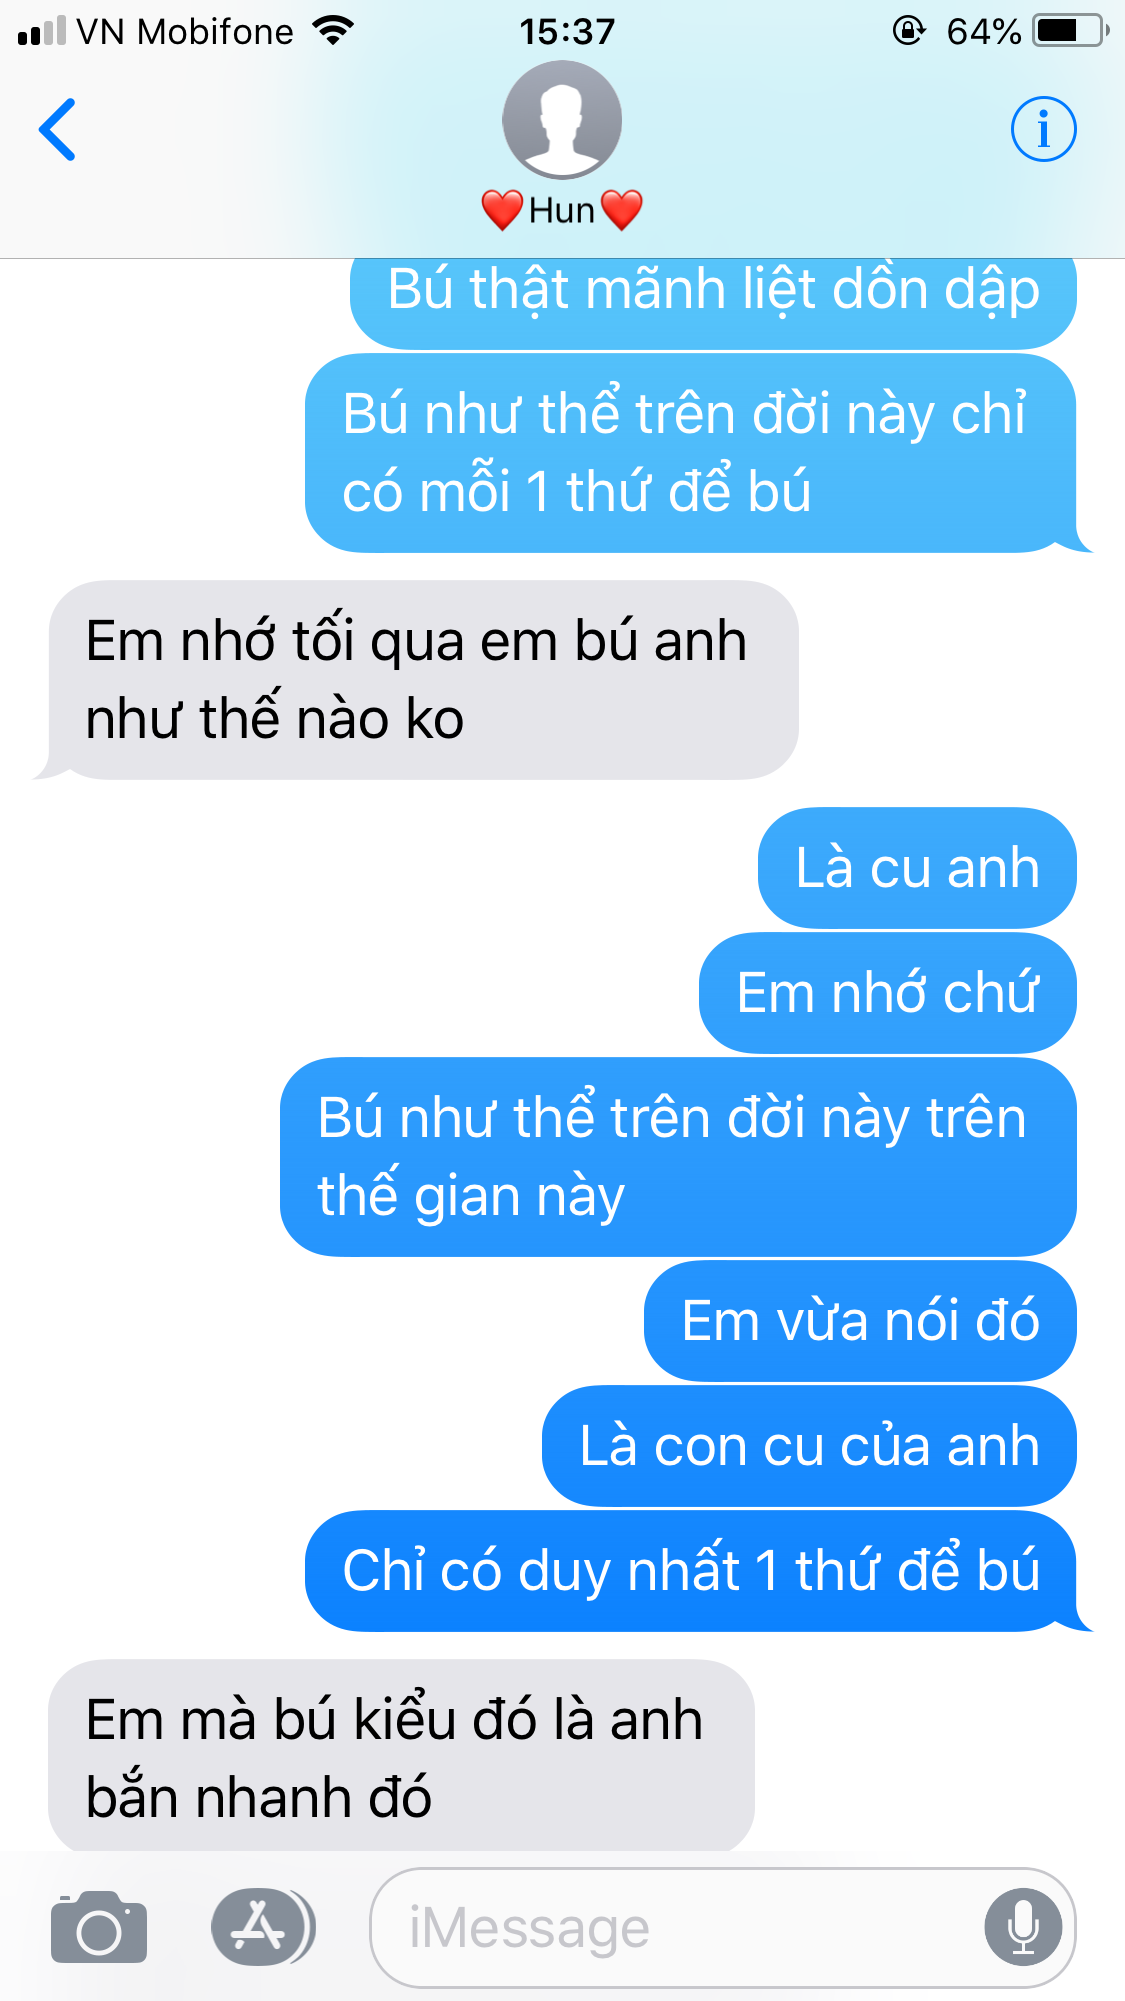Screen dimensions: 1125x2001
Task: Open conversation details via info icon
Action: (1043, 129)
